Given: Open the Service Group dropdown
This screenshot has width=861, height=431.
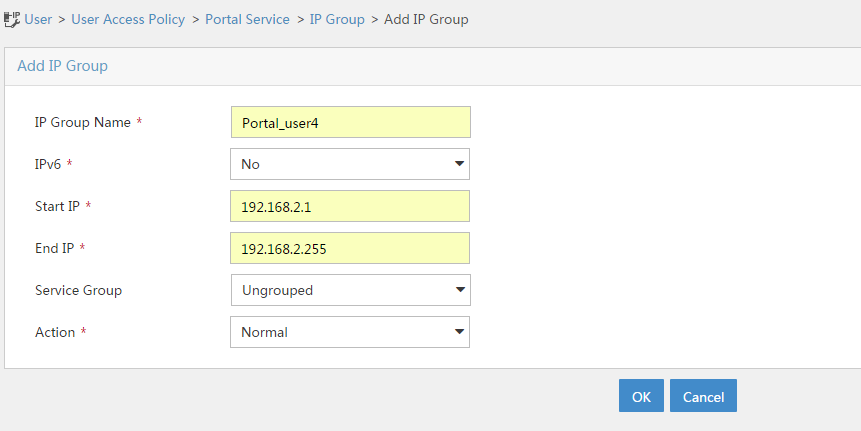Looking at the screenshot, I should (x=350, y=290).
